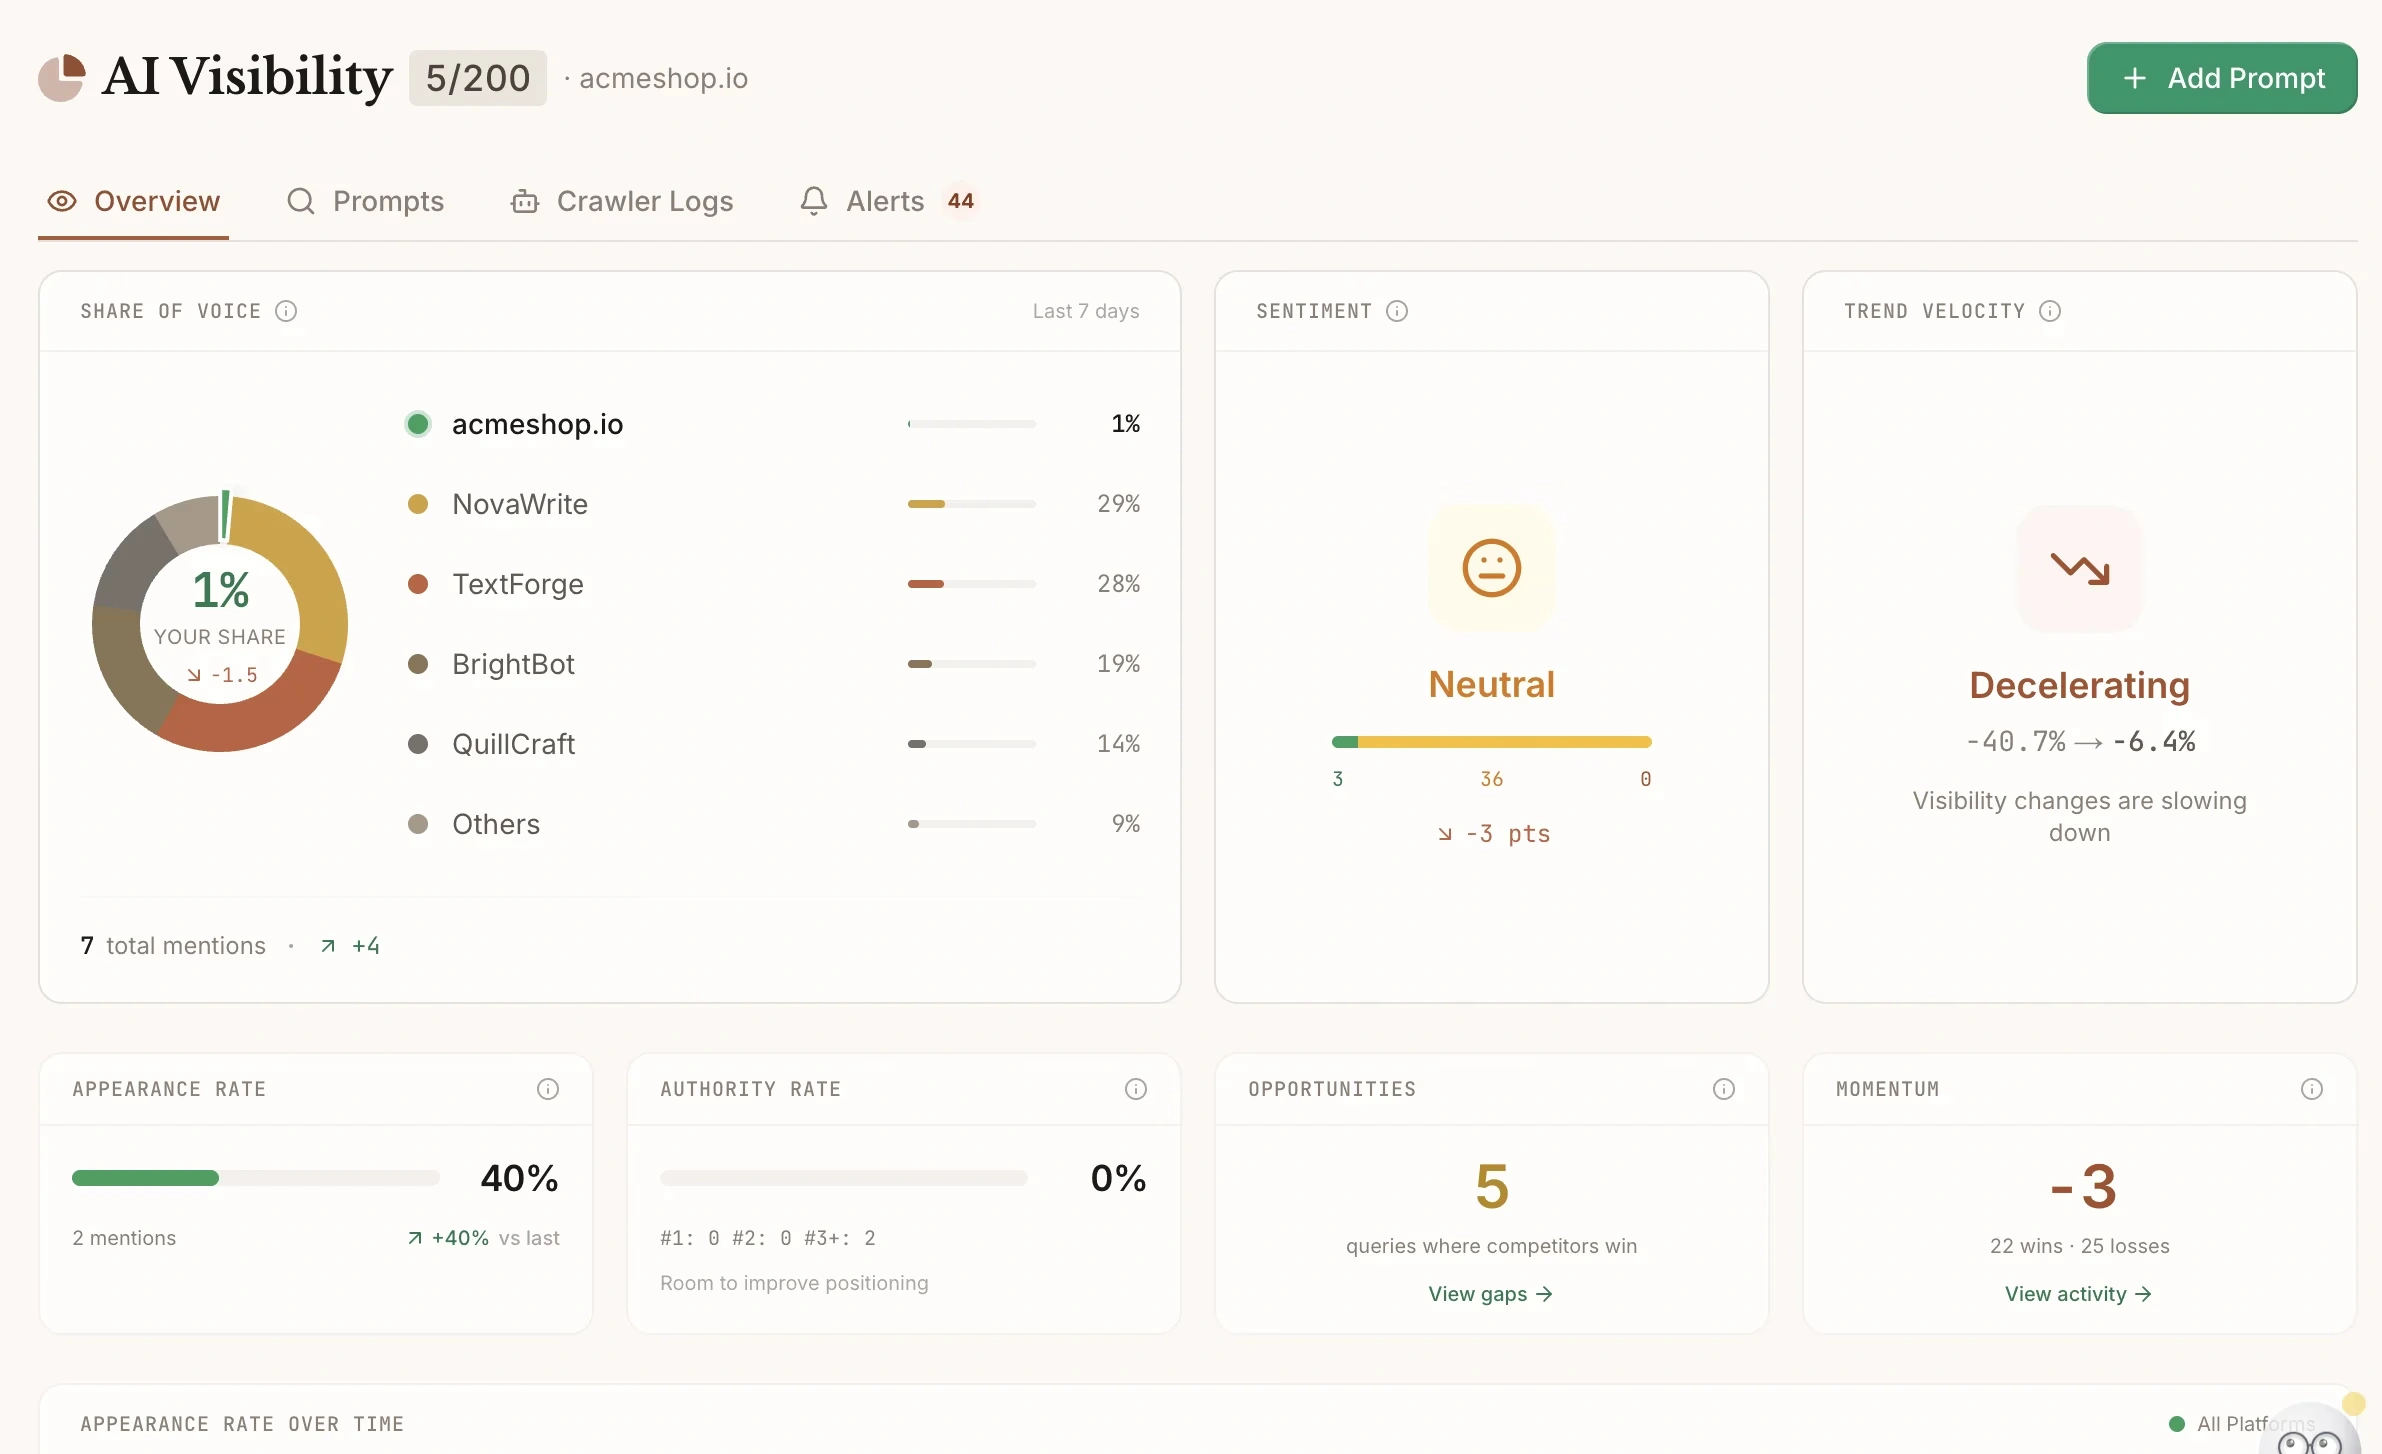Follow the View gaps link
2382x1454 pixels.
tap(1490, 1293)
